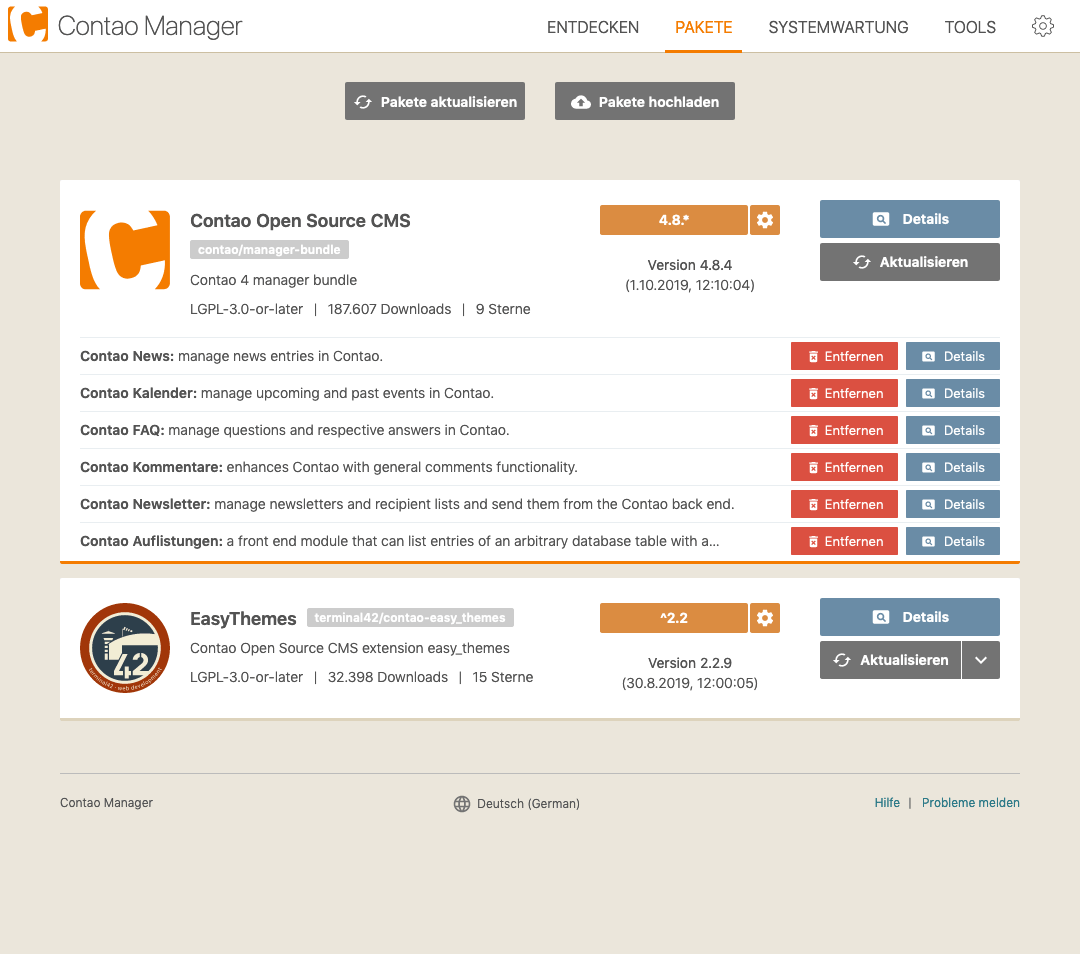Expand the EasyThemes Aktualisieren dropdown arrow
The height and width of the screenshot is (954, 1080).
[x=981, y=660]
